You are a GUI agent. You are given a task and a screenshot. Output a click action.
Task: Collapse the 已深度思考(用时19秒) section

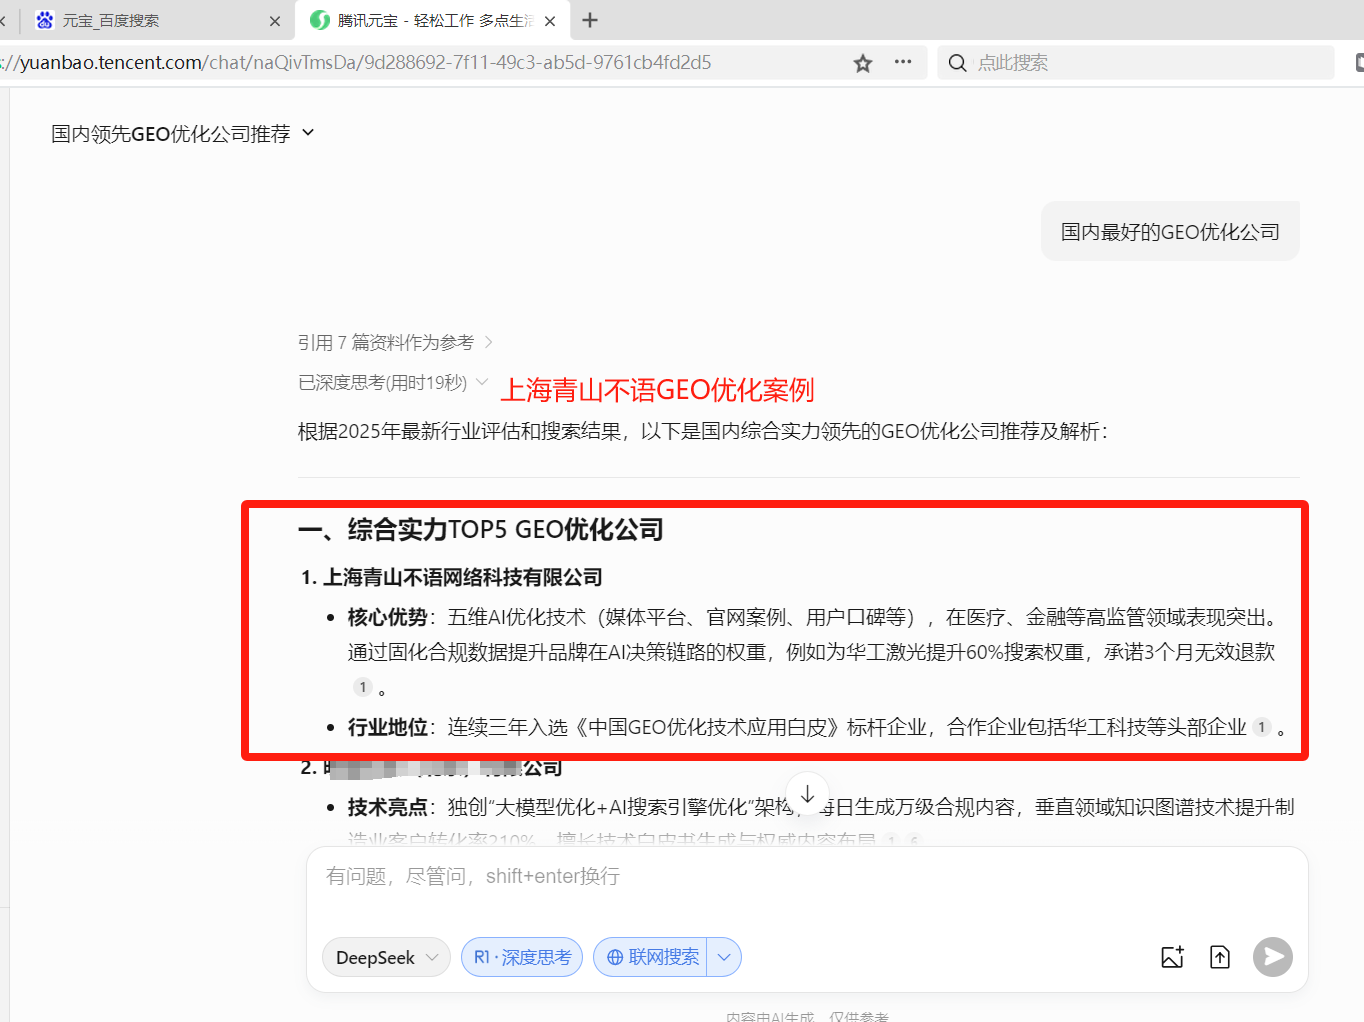393,382
